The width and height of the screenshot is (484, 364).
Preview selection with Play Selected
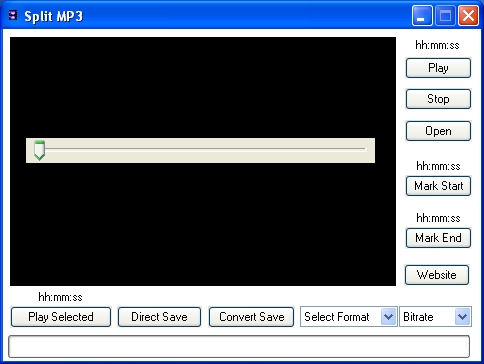click(x=61, y=317)
